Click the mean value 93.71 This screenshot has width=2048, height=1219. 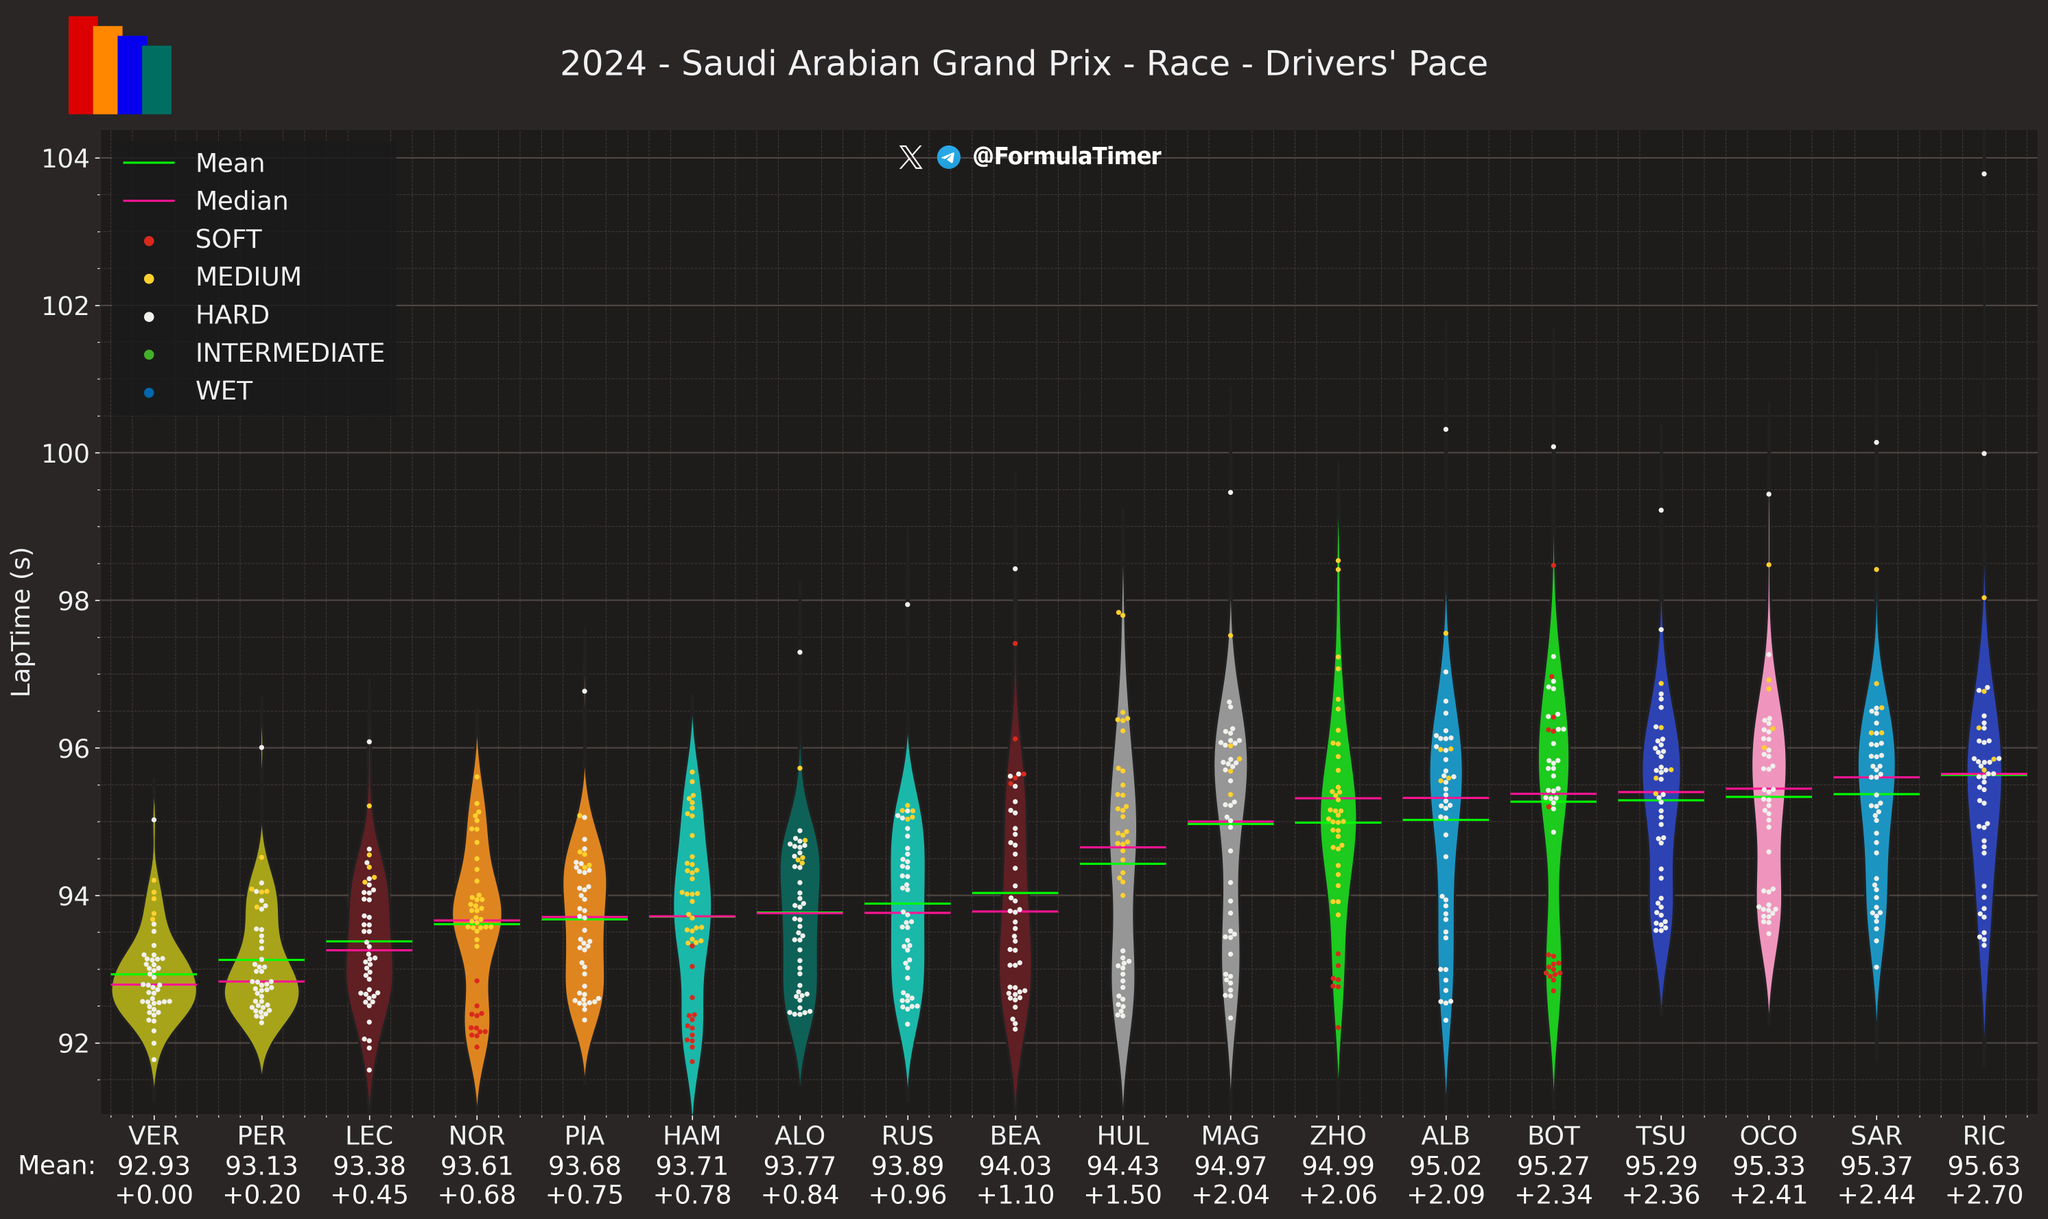point(692,1166)
